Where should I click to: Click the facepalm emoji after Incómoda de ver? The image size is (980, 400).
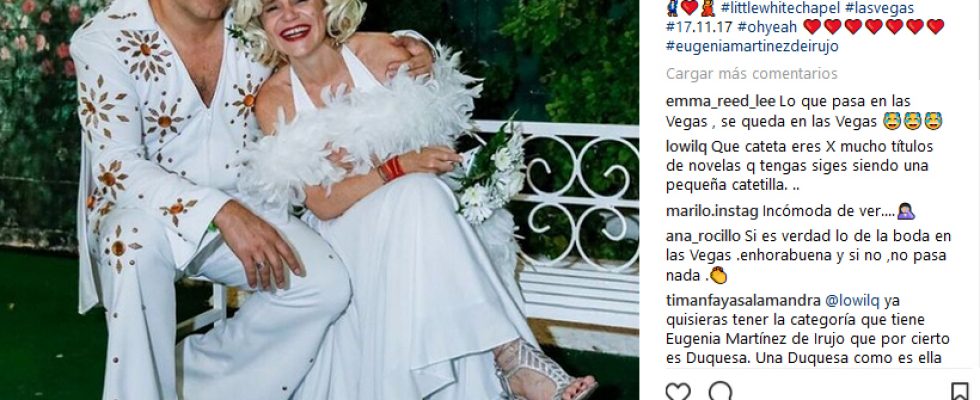tap(906, 212)
